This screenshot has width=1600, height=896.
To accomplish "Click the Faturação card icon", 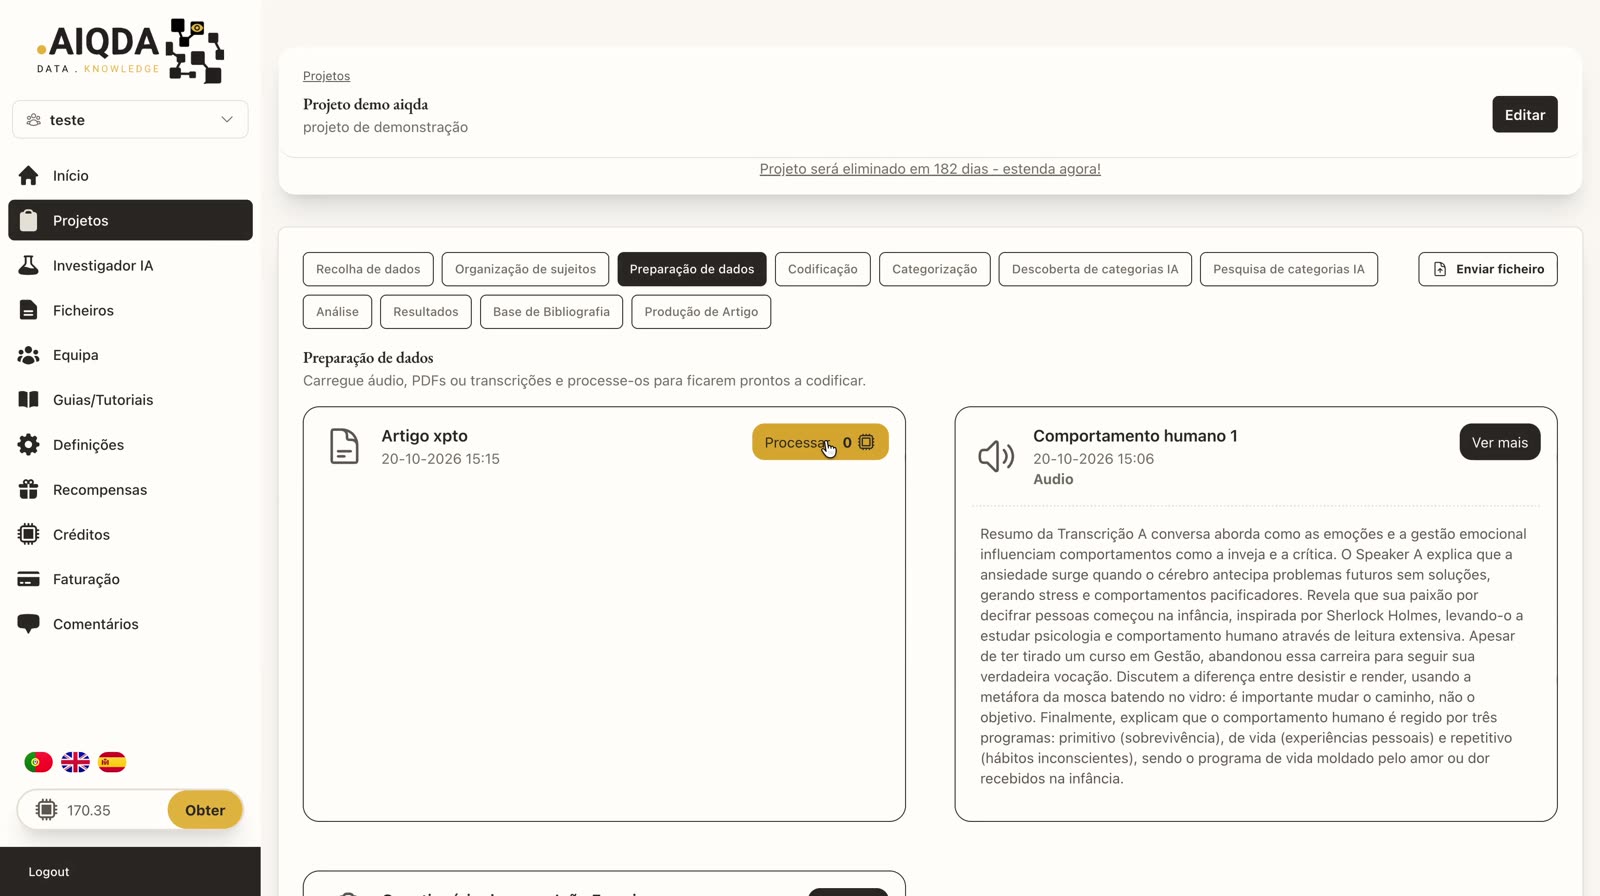I will pyautogui.click(x=28, y=579).
